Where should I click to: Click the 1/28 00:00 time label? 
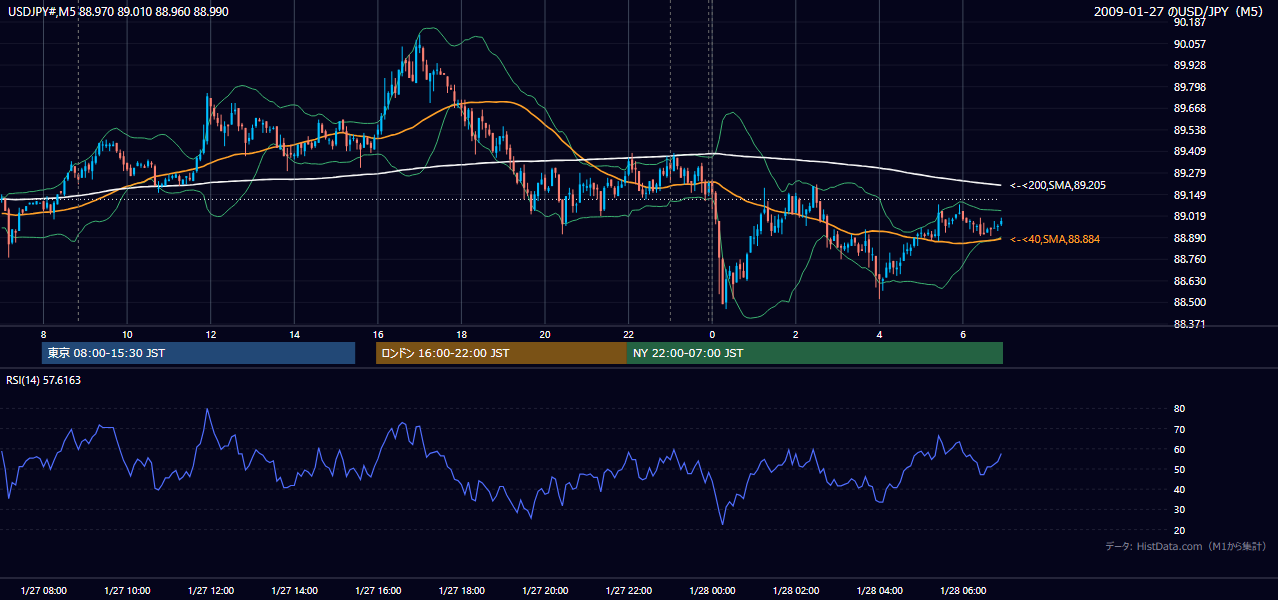click(x=712, y=591)
